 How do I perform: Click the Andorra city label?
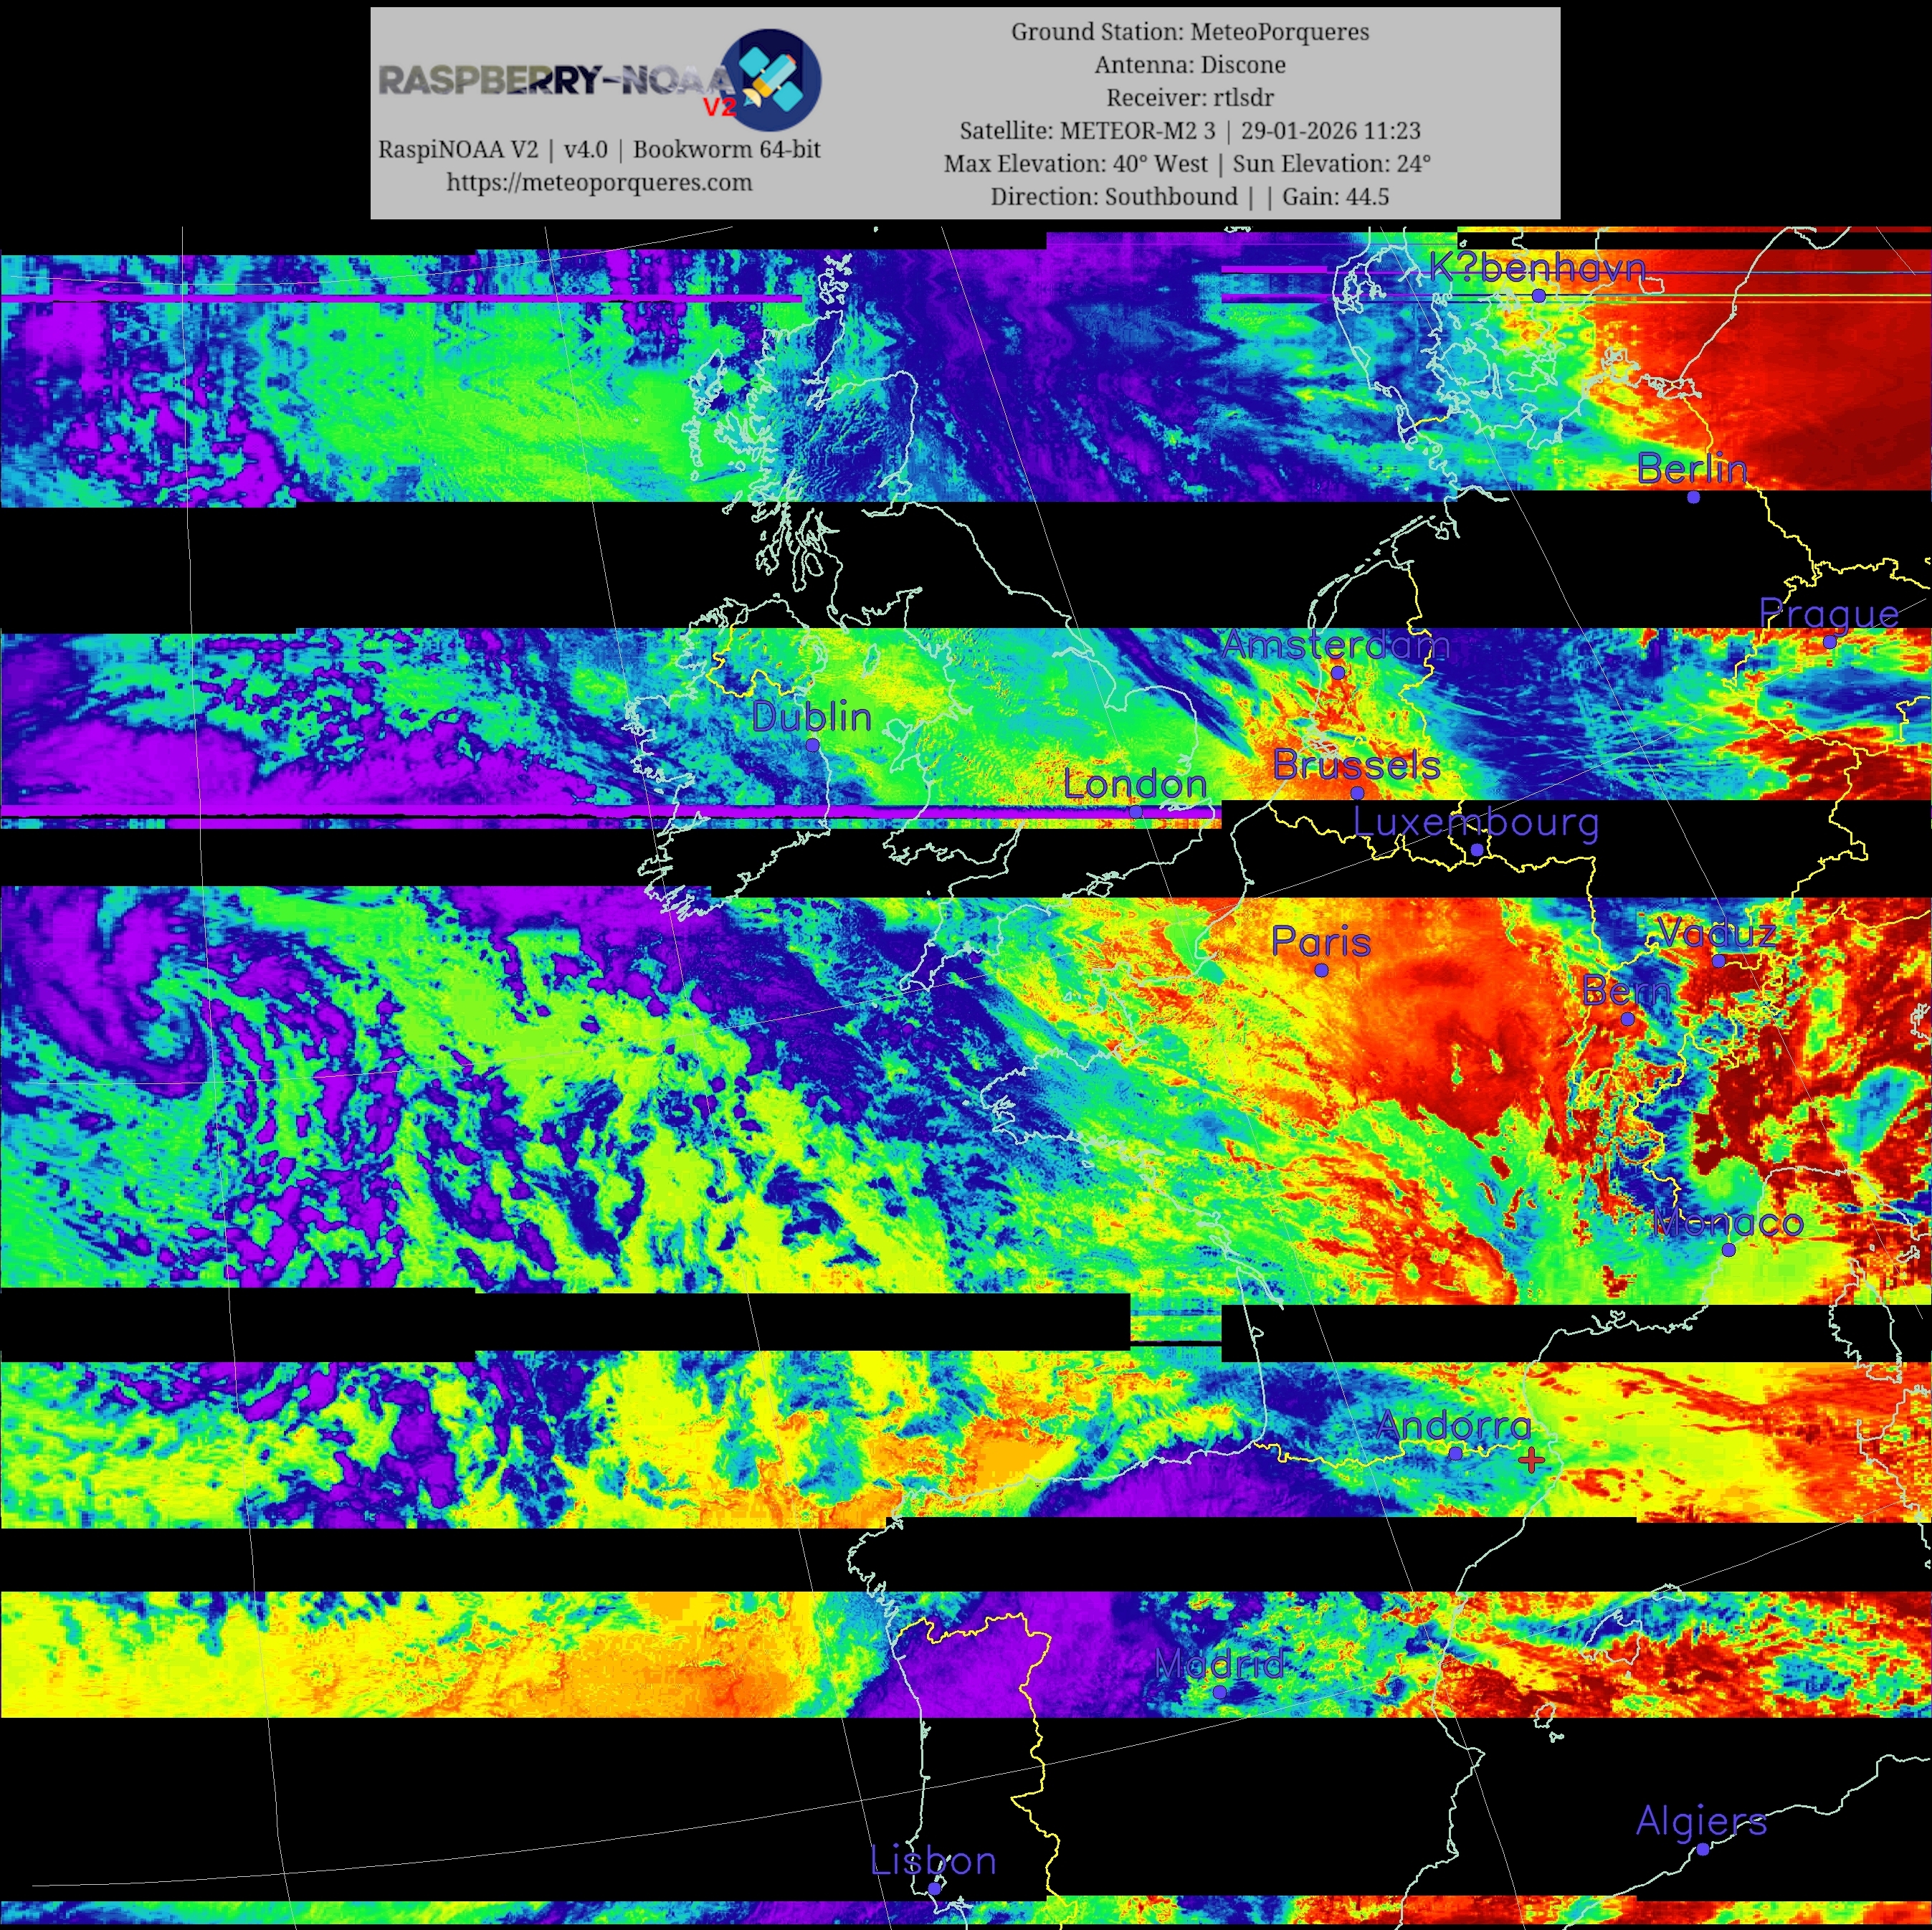pos(1453,1425)
